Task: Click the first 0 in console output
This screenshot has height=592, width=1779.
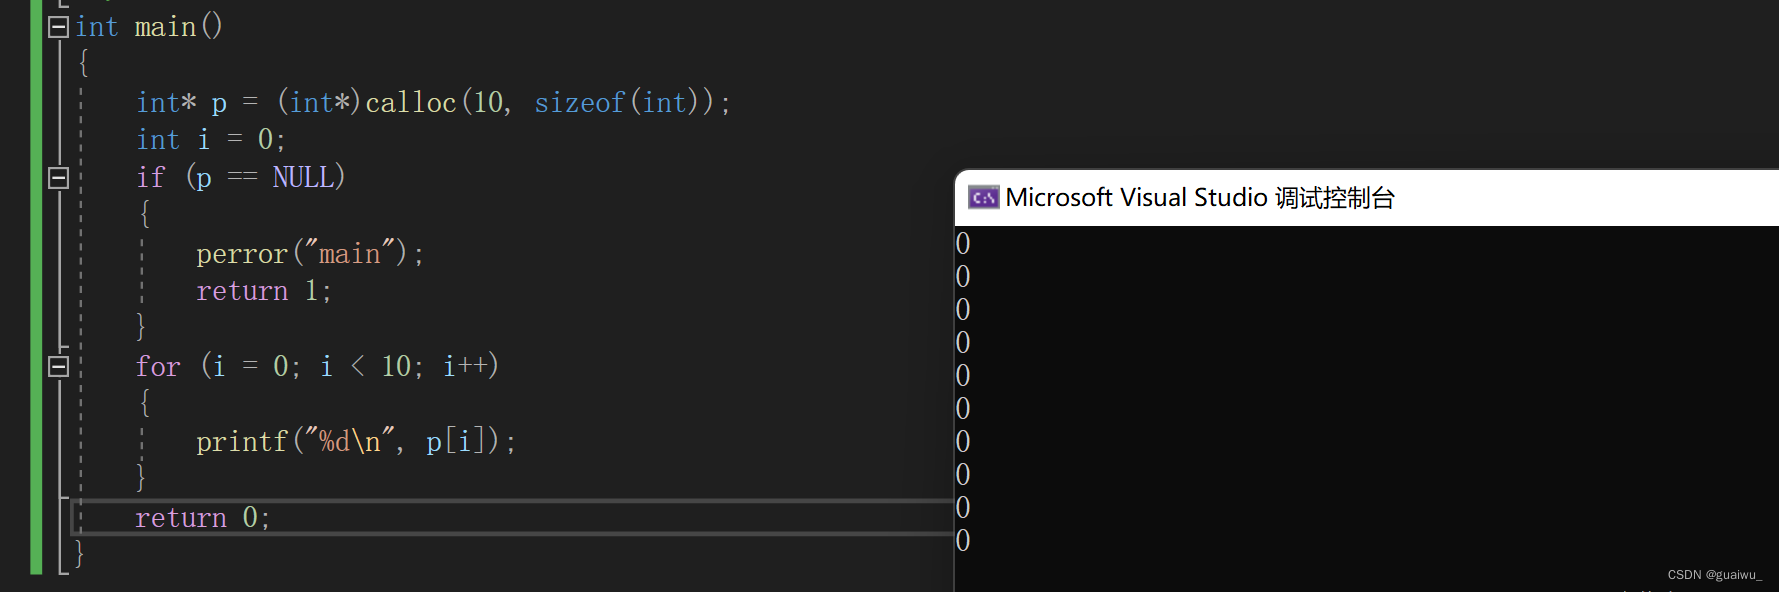Action: tap(963, 244)
